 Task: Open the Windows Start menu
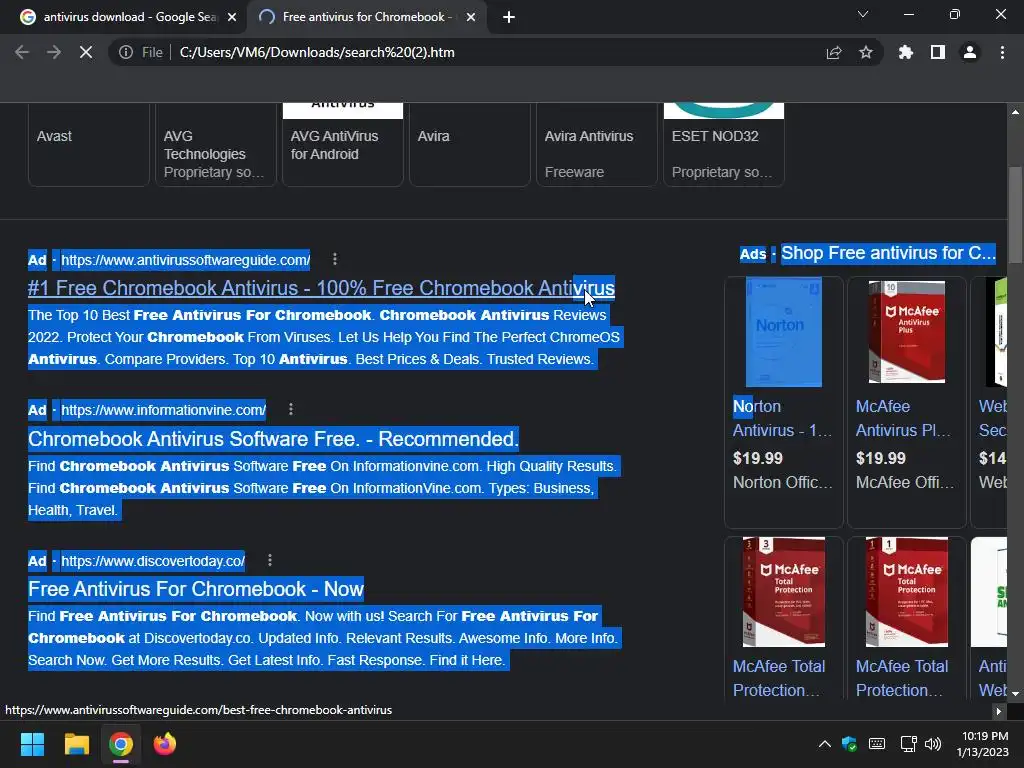click(x=32, y=744)
